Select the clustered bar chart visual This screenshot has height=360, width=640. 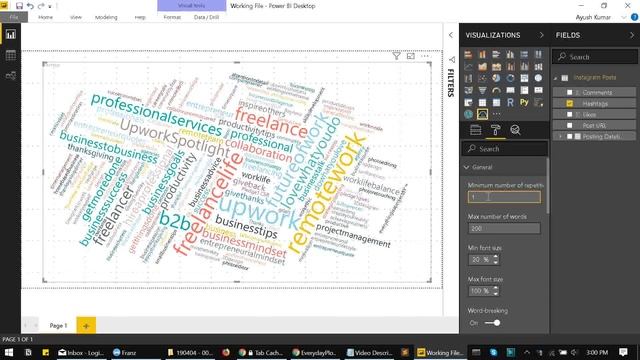pos(496,54)
